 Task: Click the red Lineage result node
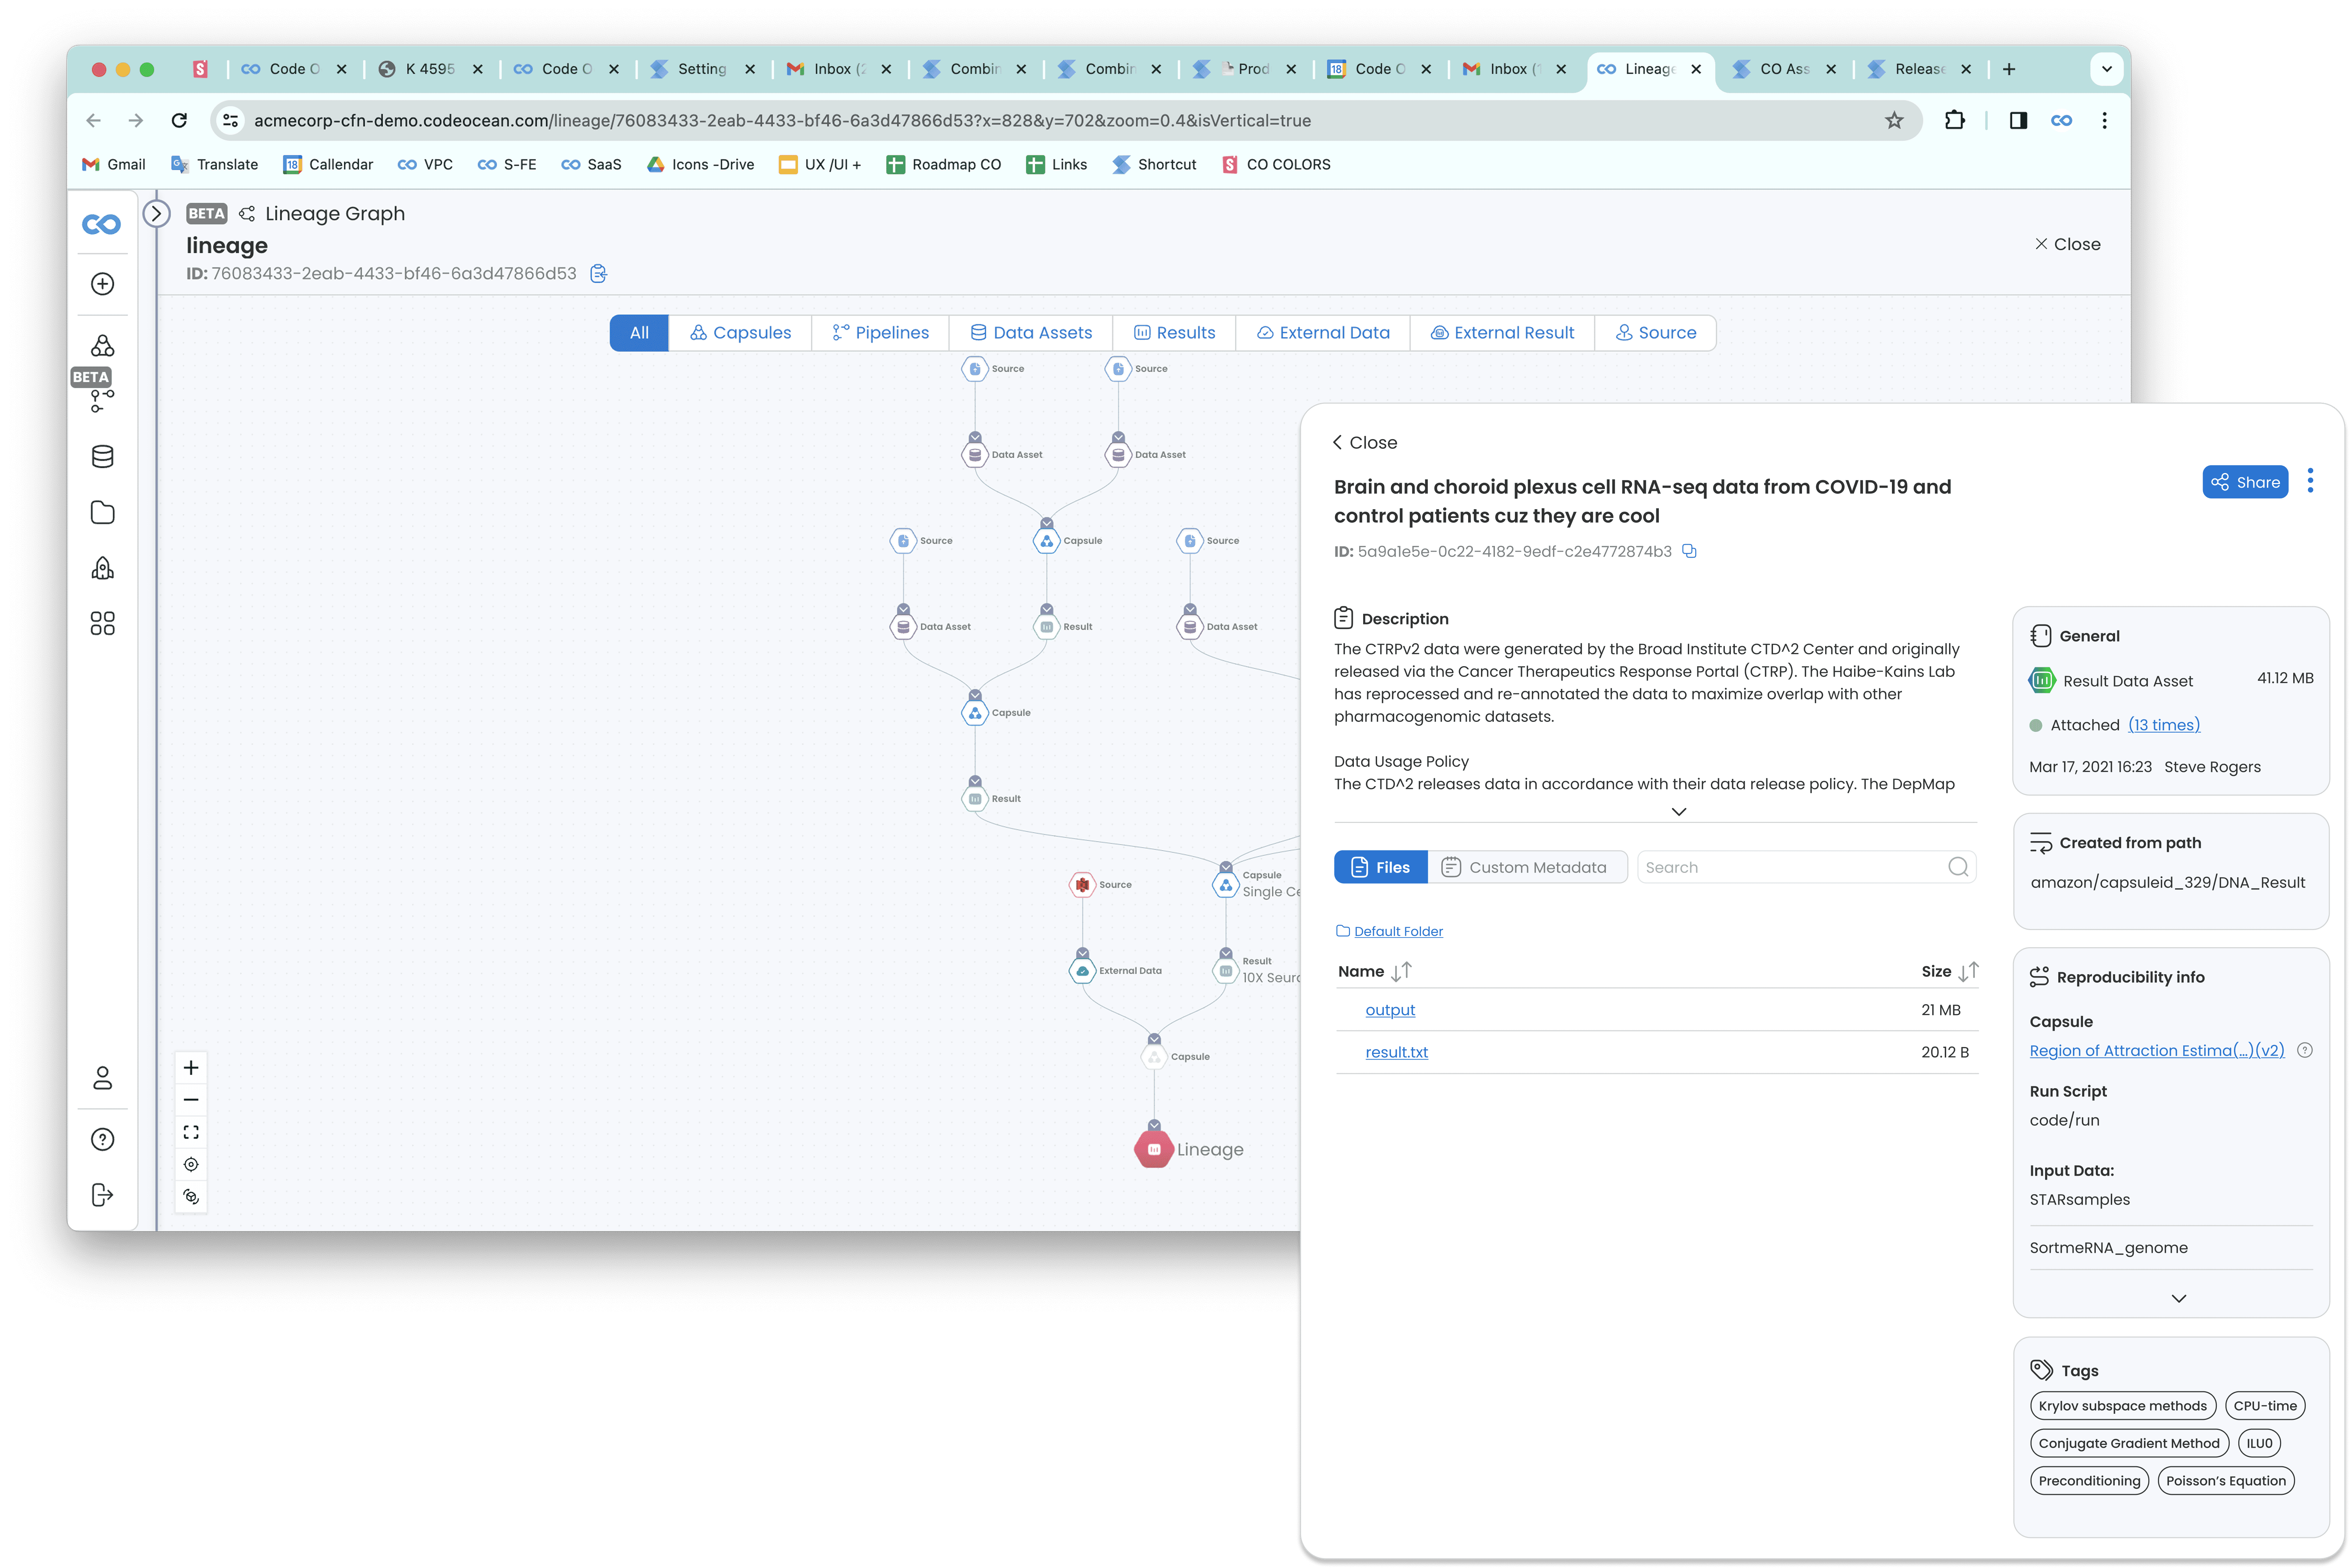1154,1149
